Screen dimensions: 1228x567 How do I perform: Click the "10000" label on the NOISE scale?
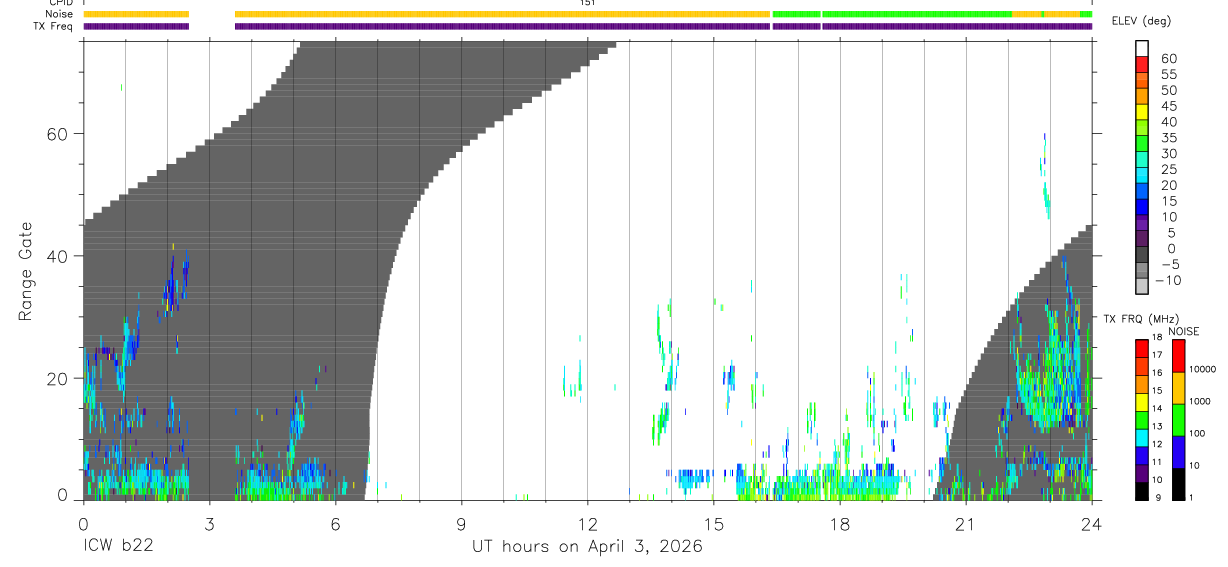coord(1203,369)
